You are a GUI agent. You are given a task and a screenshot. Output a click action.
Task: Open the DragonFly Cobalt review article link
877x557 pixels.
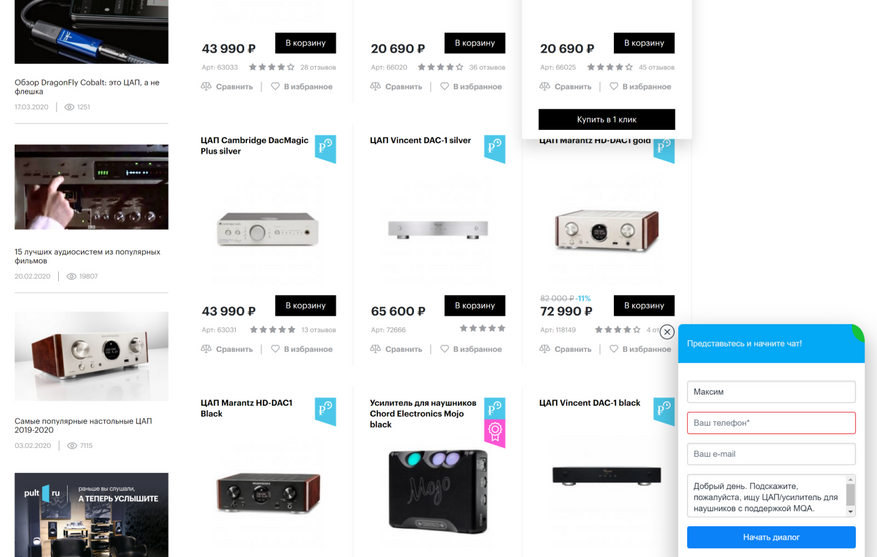(87, 87)
